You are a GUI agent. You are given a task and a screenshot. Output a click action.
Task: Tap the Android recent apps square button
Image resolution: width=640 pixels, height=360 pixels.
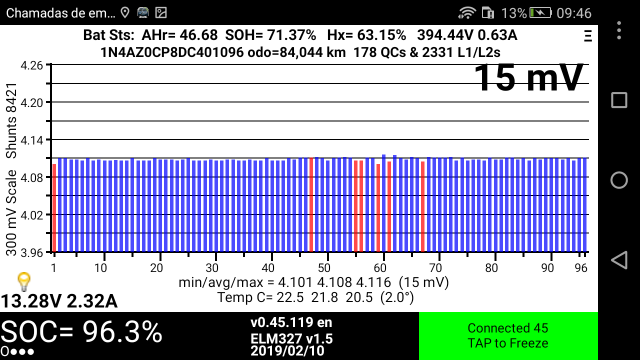[619, 100]
